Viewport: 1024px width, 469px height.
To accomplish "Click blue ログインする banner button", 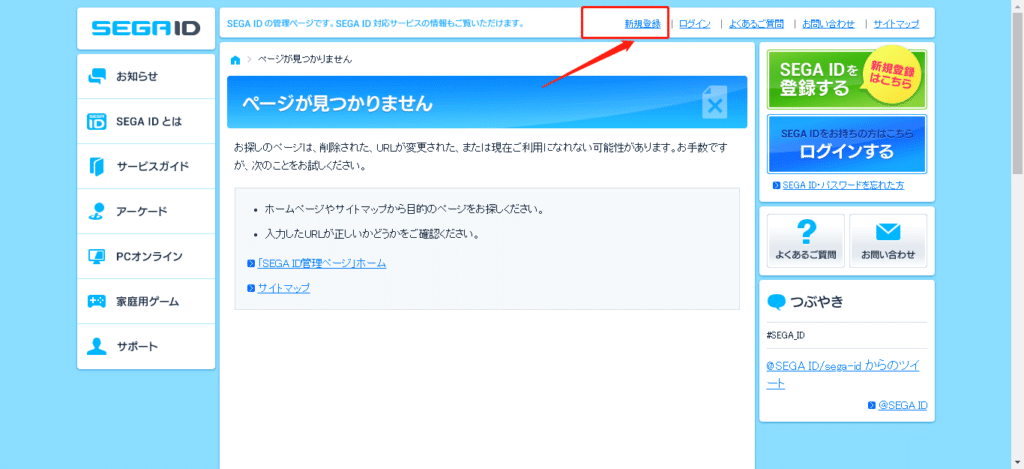I will click(x=847, y=144).
